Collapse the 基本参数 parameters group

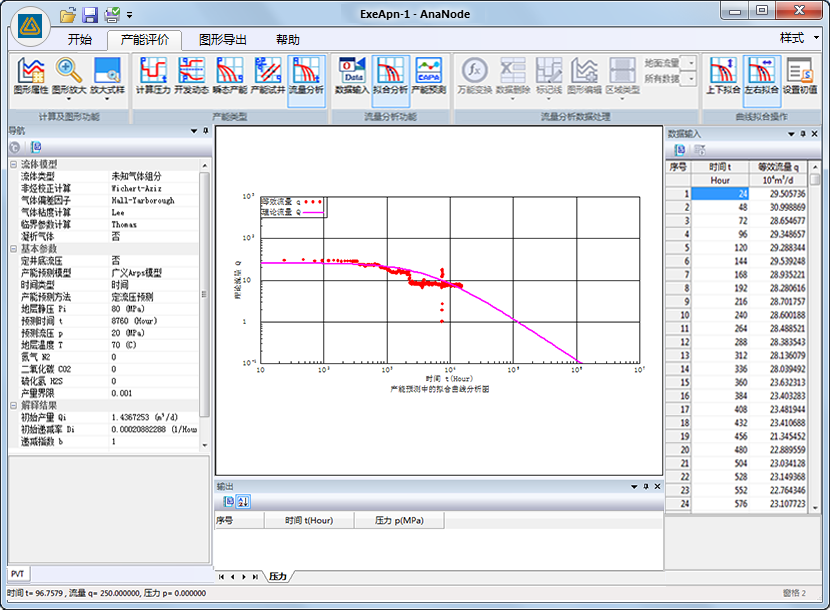point(13,248)
